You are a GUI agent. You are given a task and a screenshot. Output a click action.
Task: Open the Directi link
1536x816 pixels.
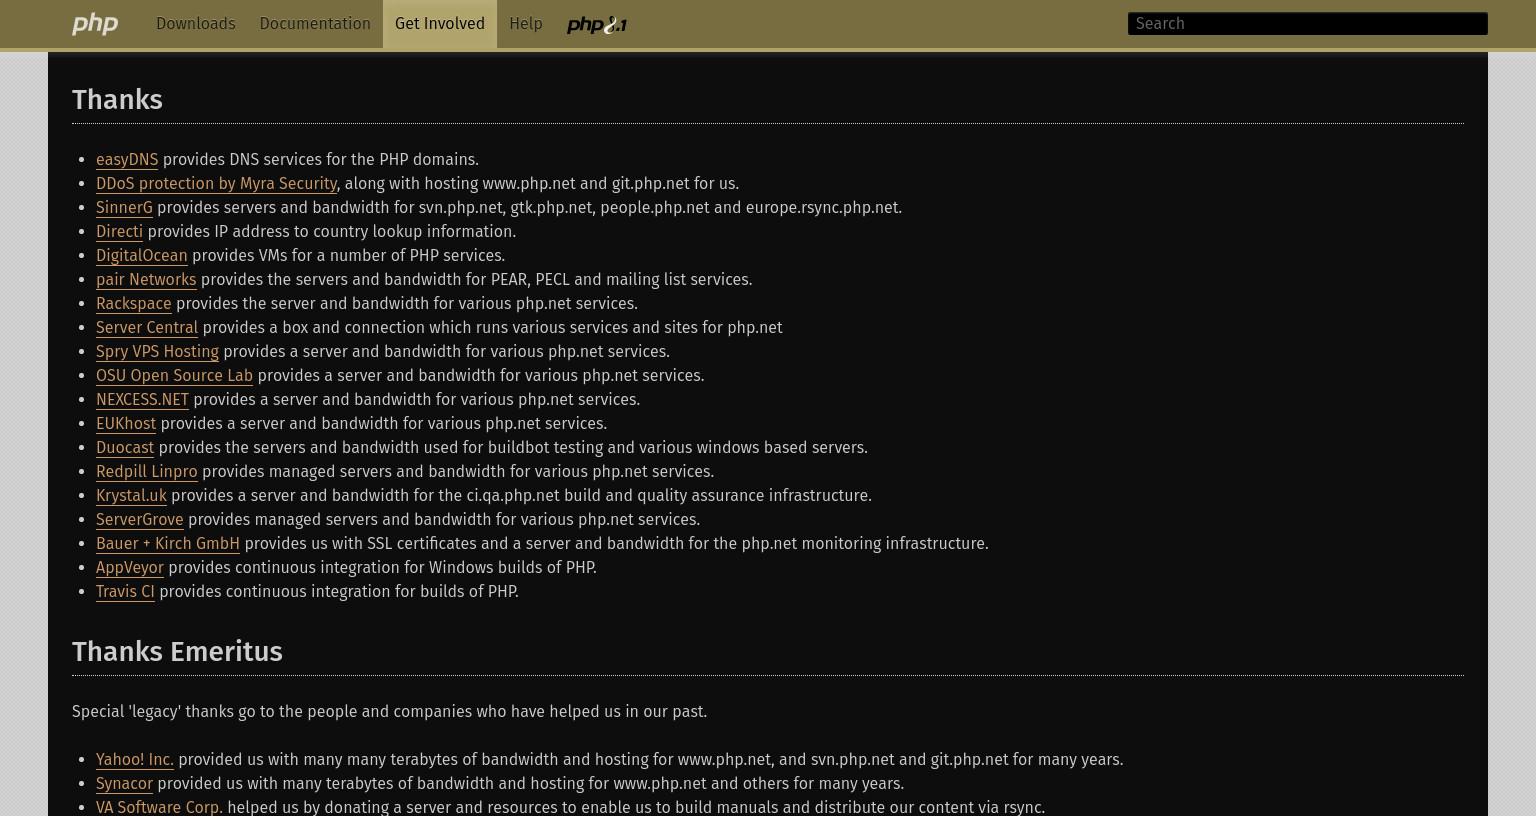119,232
